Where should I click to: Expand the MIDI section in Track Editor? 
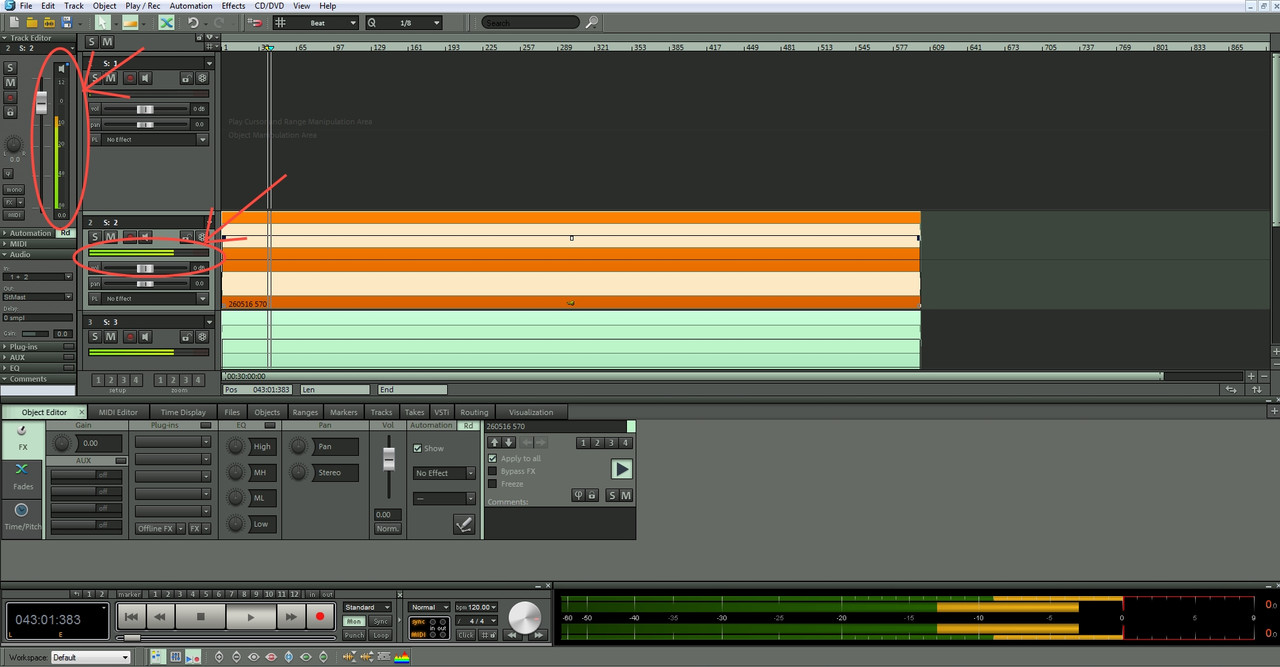(38, 243)
